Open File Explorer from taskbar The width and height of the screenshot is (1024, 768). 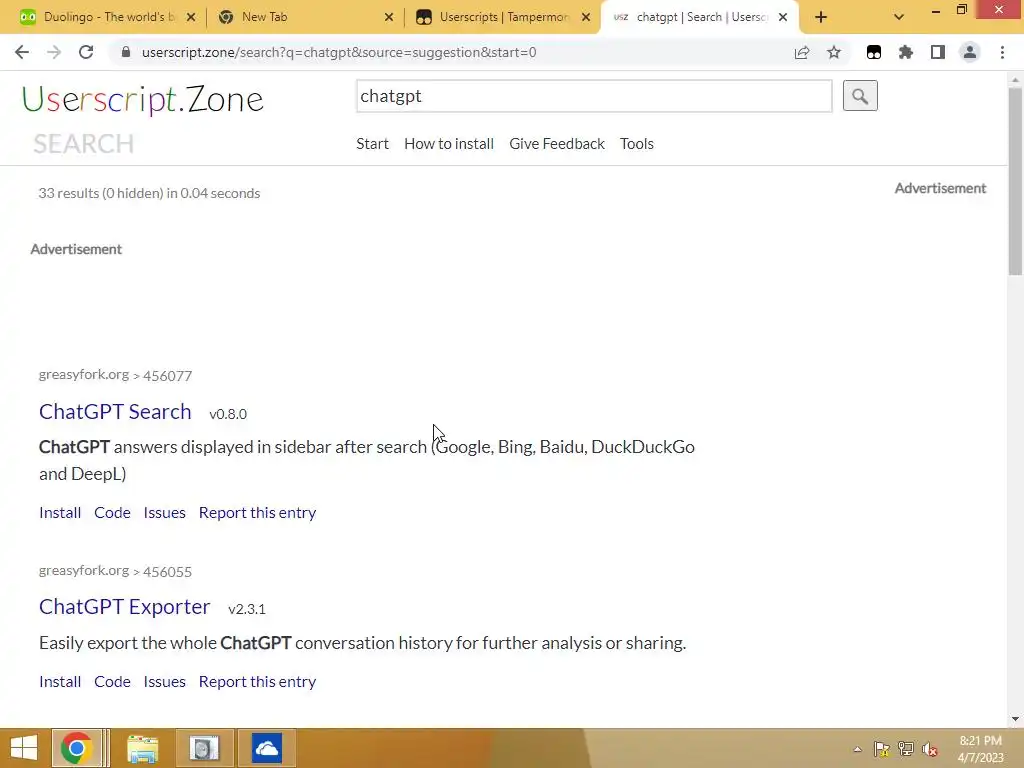[x=142, y=748]
